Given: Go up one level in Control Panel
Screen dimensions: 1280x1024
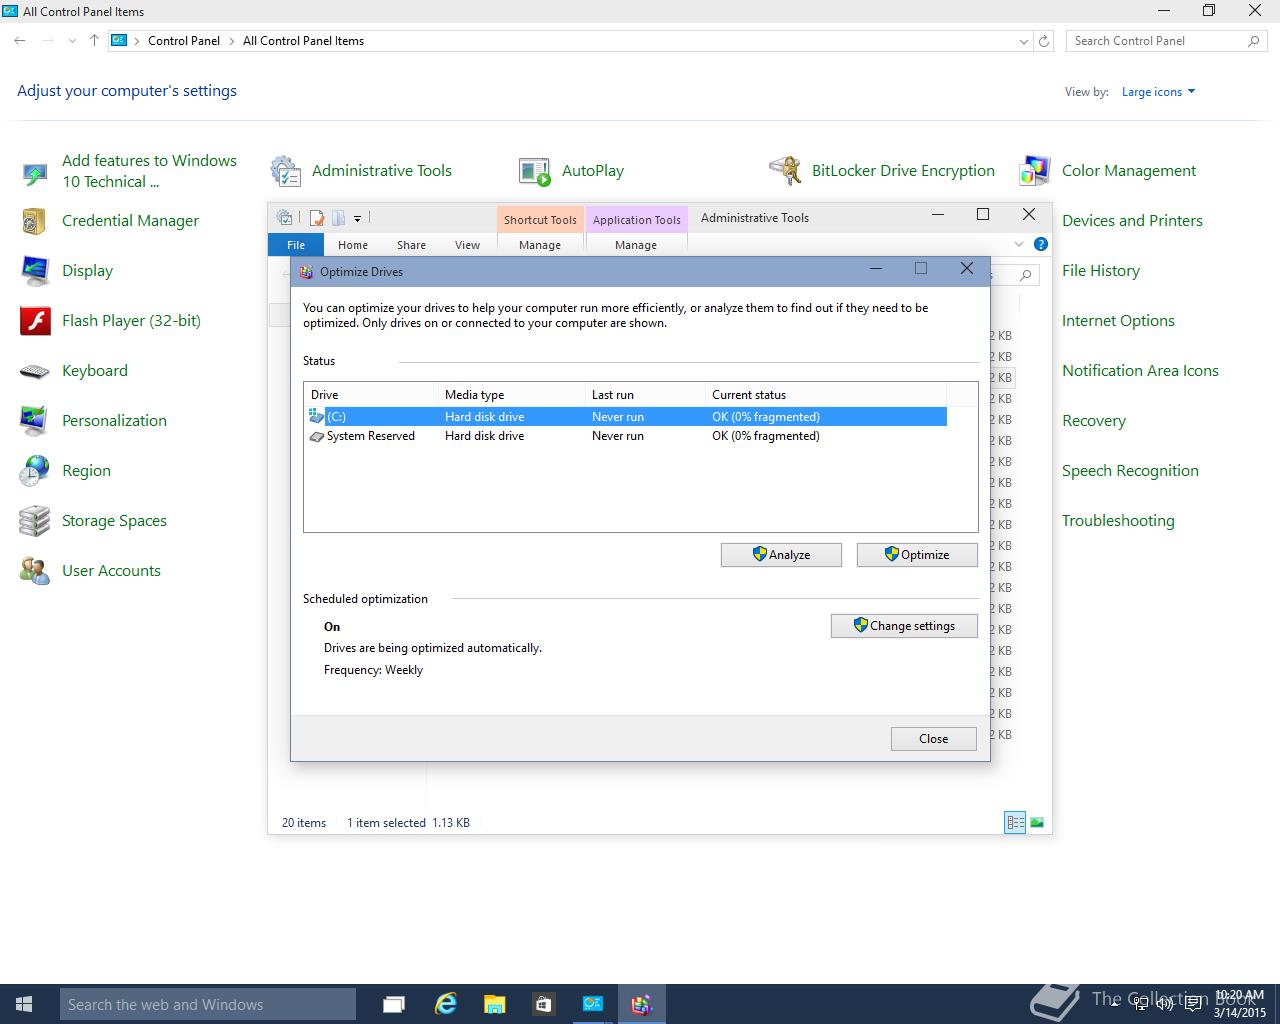Looking at the screenshot, I should pyautogui.click(x=94, y=41).
